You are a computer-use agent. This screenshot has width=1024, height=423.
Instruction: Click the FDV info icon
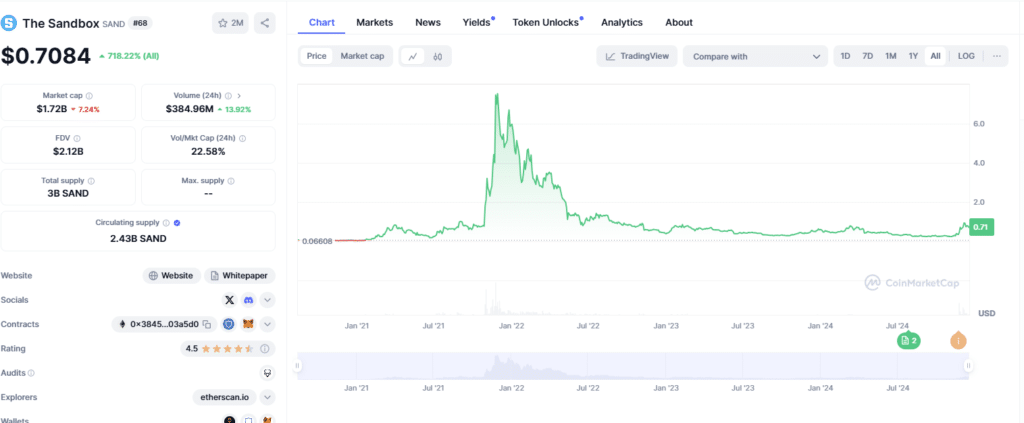pos(77,138)
